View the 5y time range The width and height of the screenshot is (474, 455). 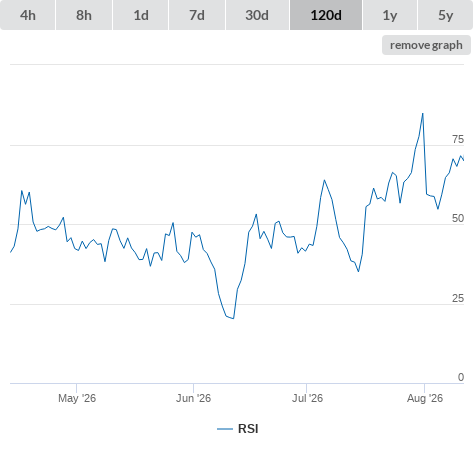coord(446,15)
